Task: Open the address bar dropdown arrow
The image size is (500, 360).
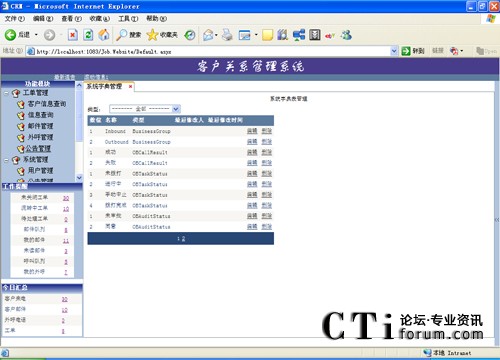Action: click(x=394, y=51)
